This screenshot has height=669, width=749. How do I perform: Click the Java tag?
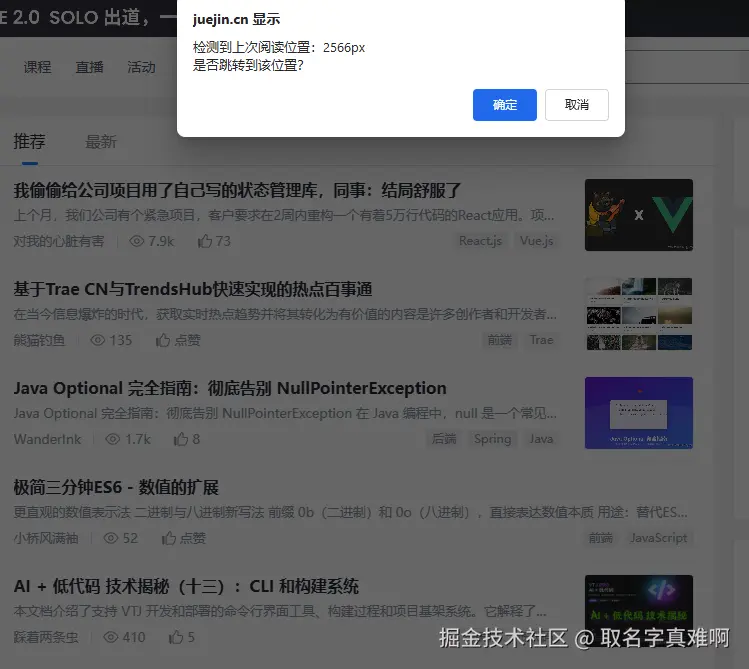(541, 438)
